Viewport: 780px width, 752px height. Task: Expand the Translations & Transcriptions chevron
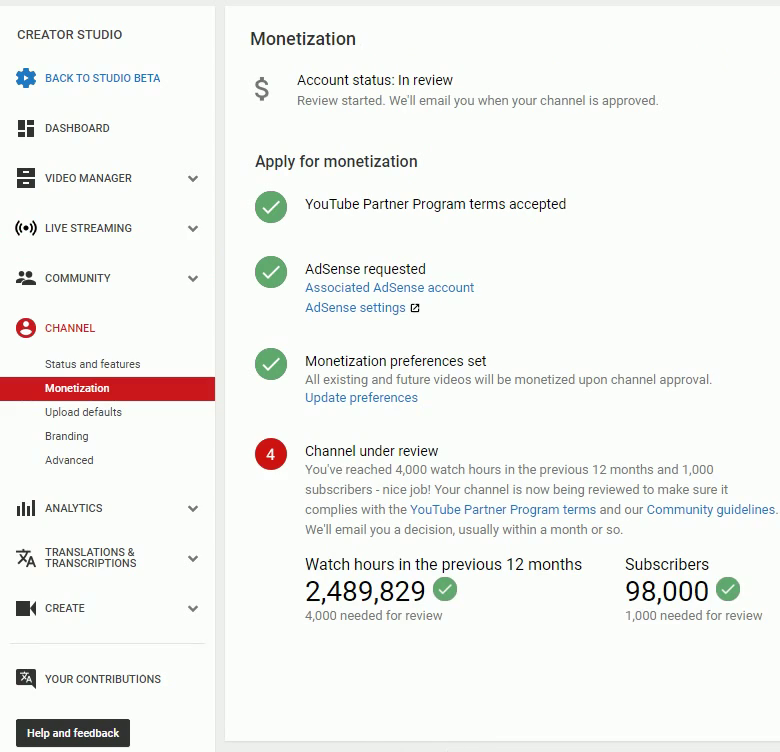point(193,559)
